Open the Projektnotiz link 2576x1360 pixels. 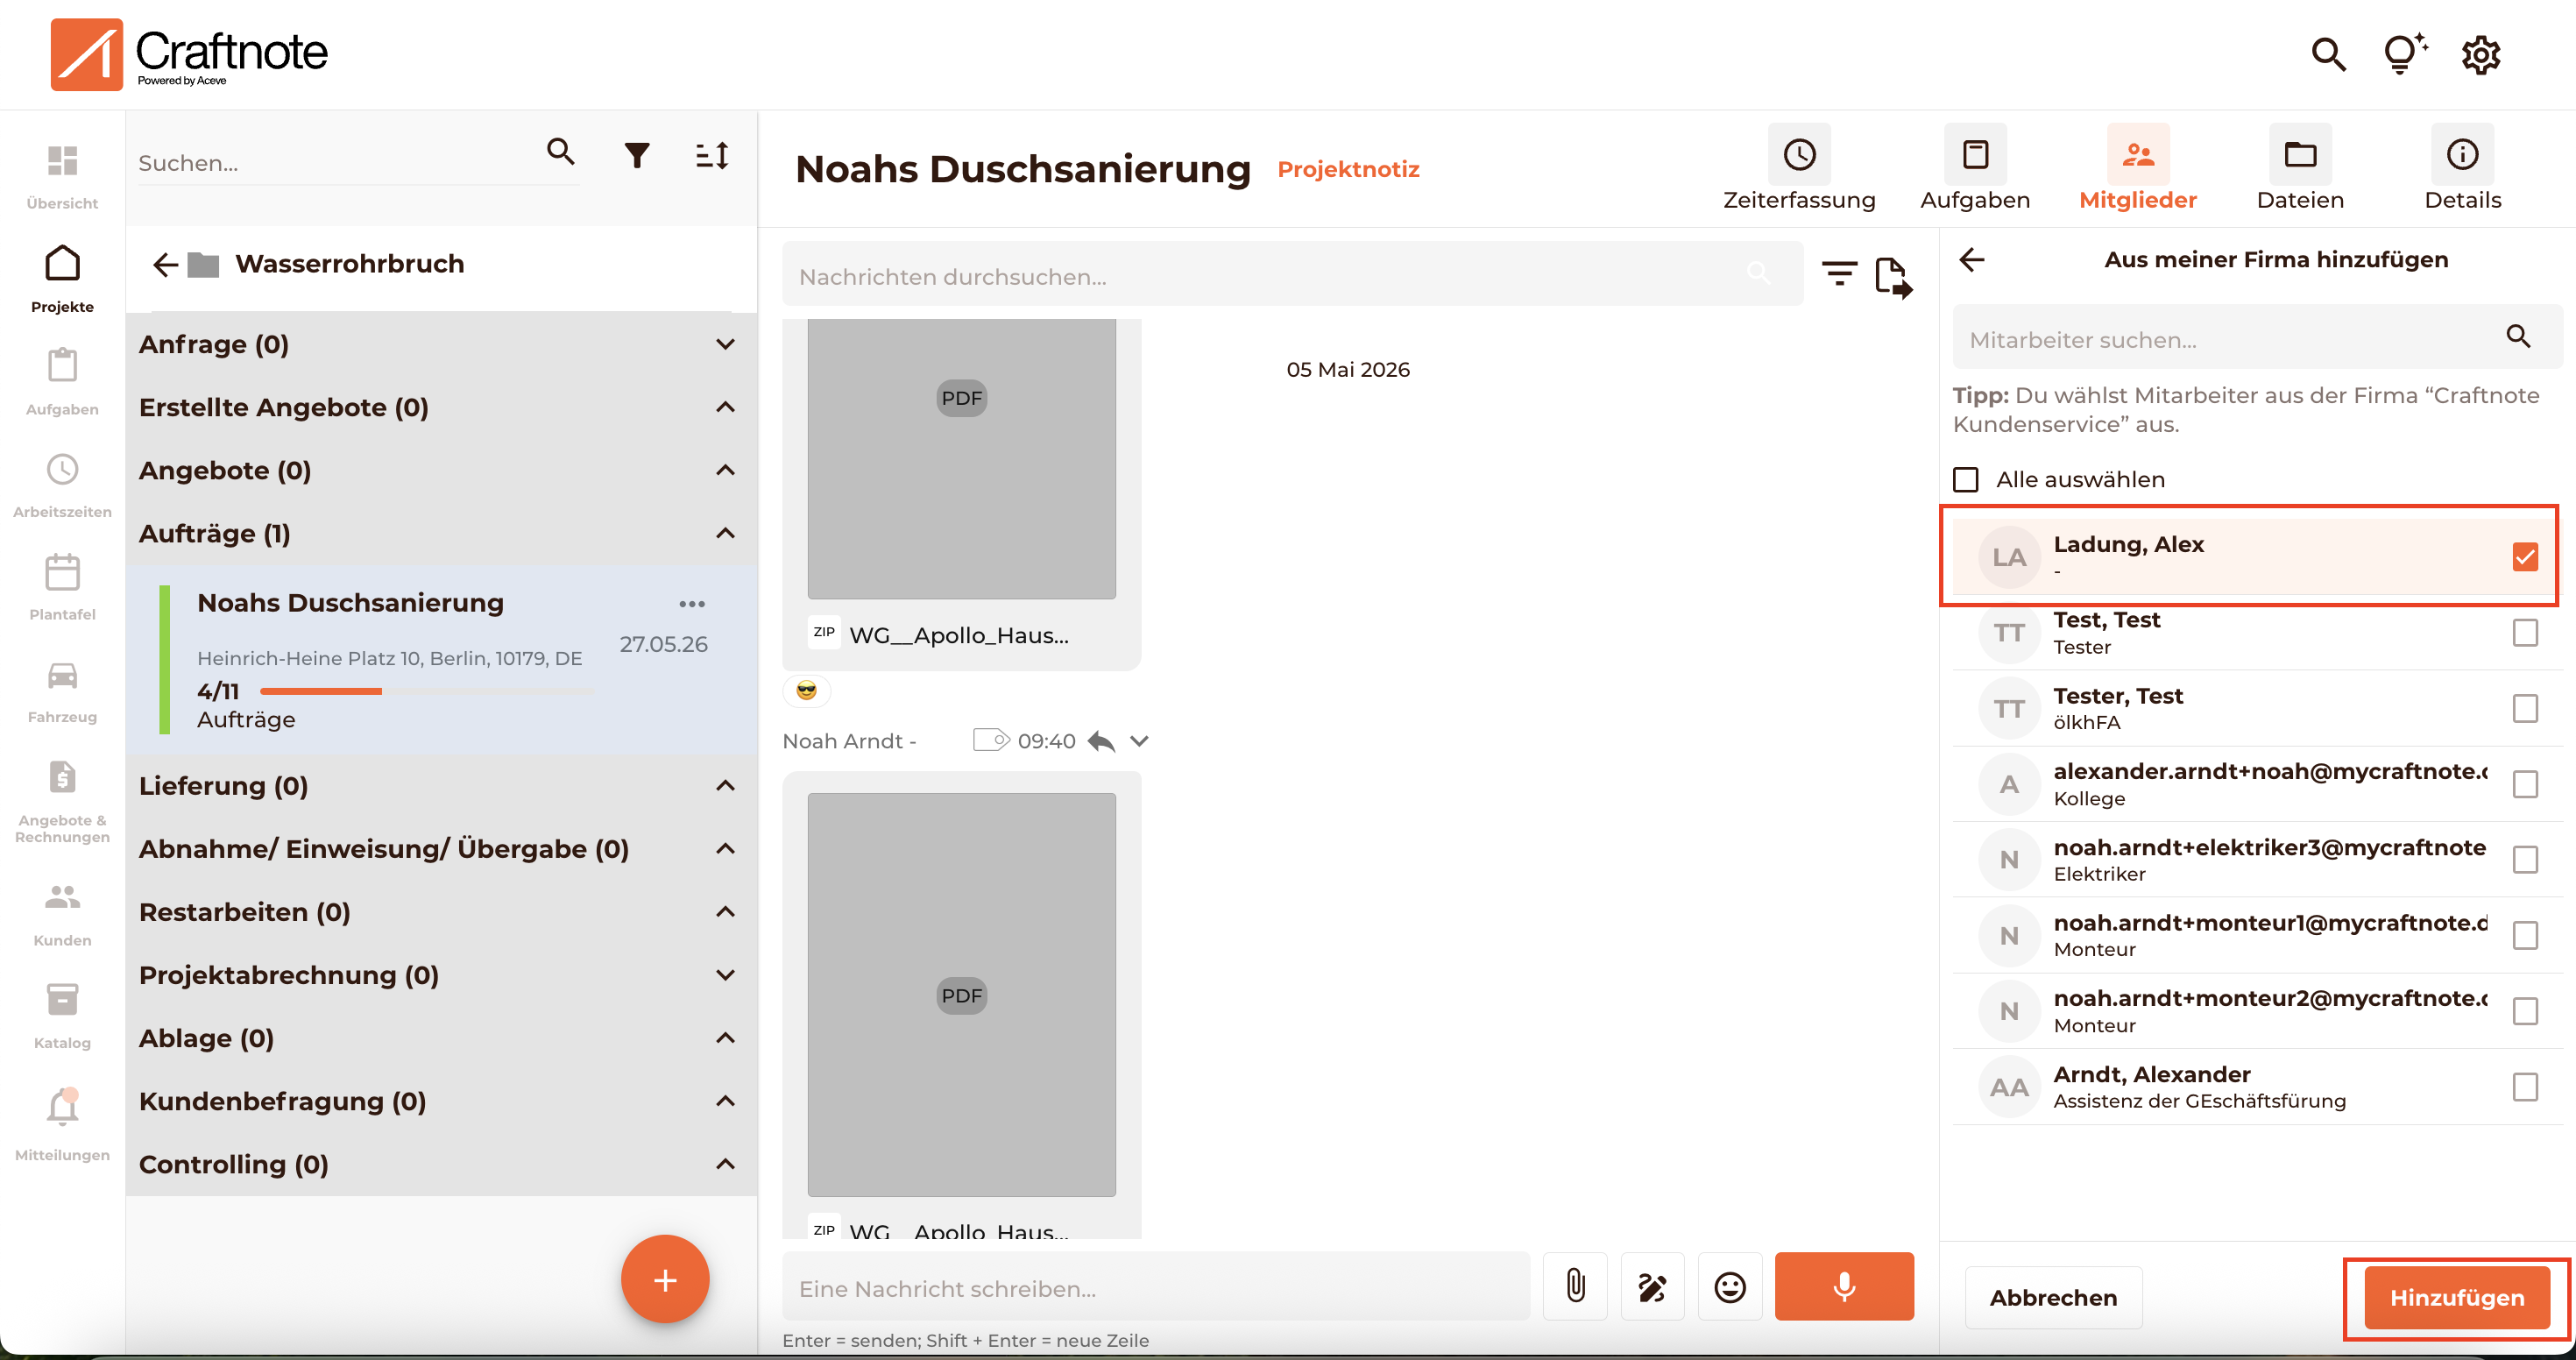(1348, 169)
